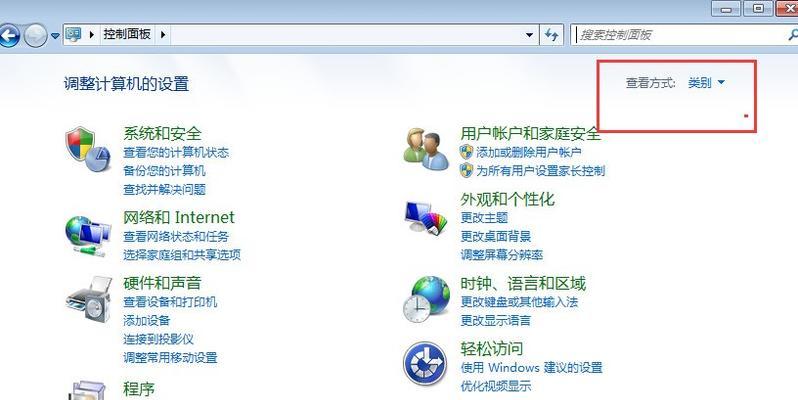Open the Hardware and Sound printer icon
Viewport: 798px width, 400px height.
click(x=89, y=300)
